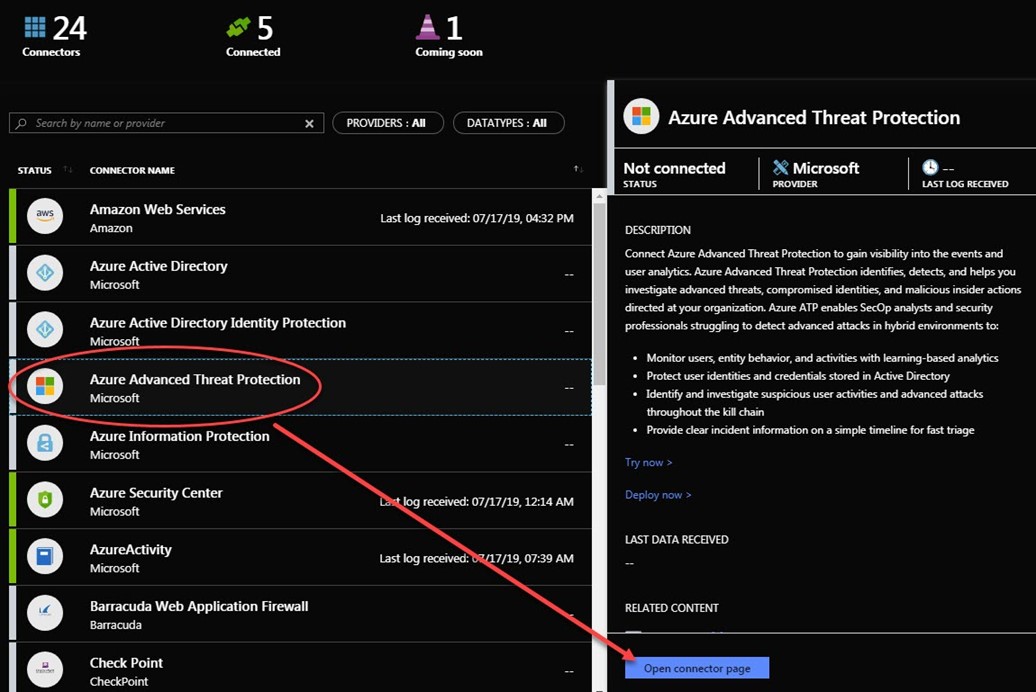The image size is (1036, 692).
Task: Sort by the CONNECTOR NAME column header
Action: [x=132, y=170]
